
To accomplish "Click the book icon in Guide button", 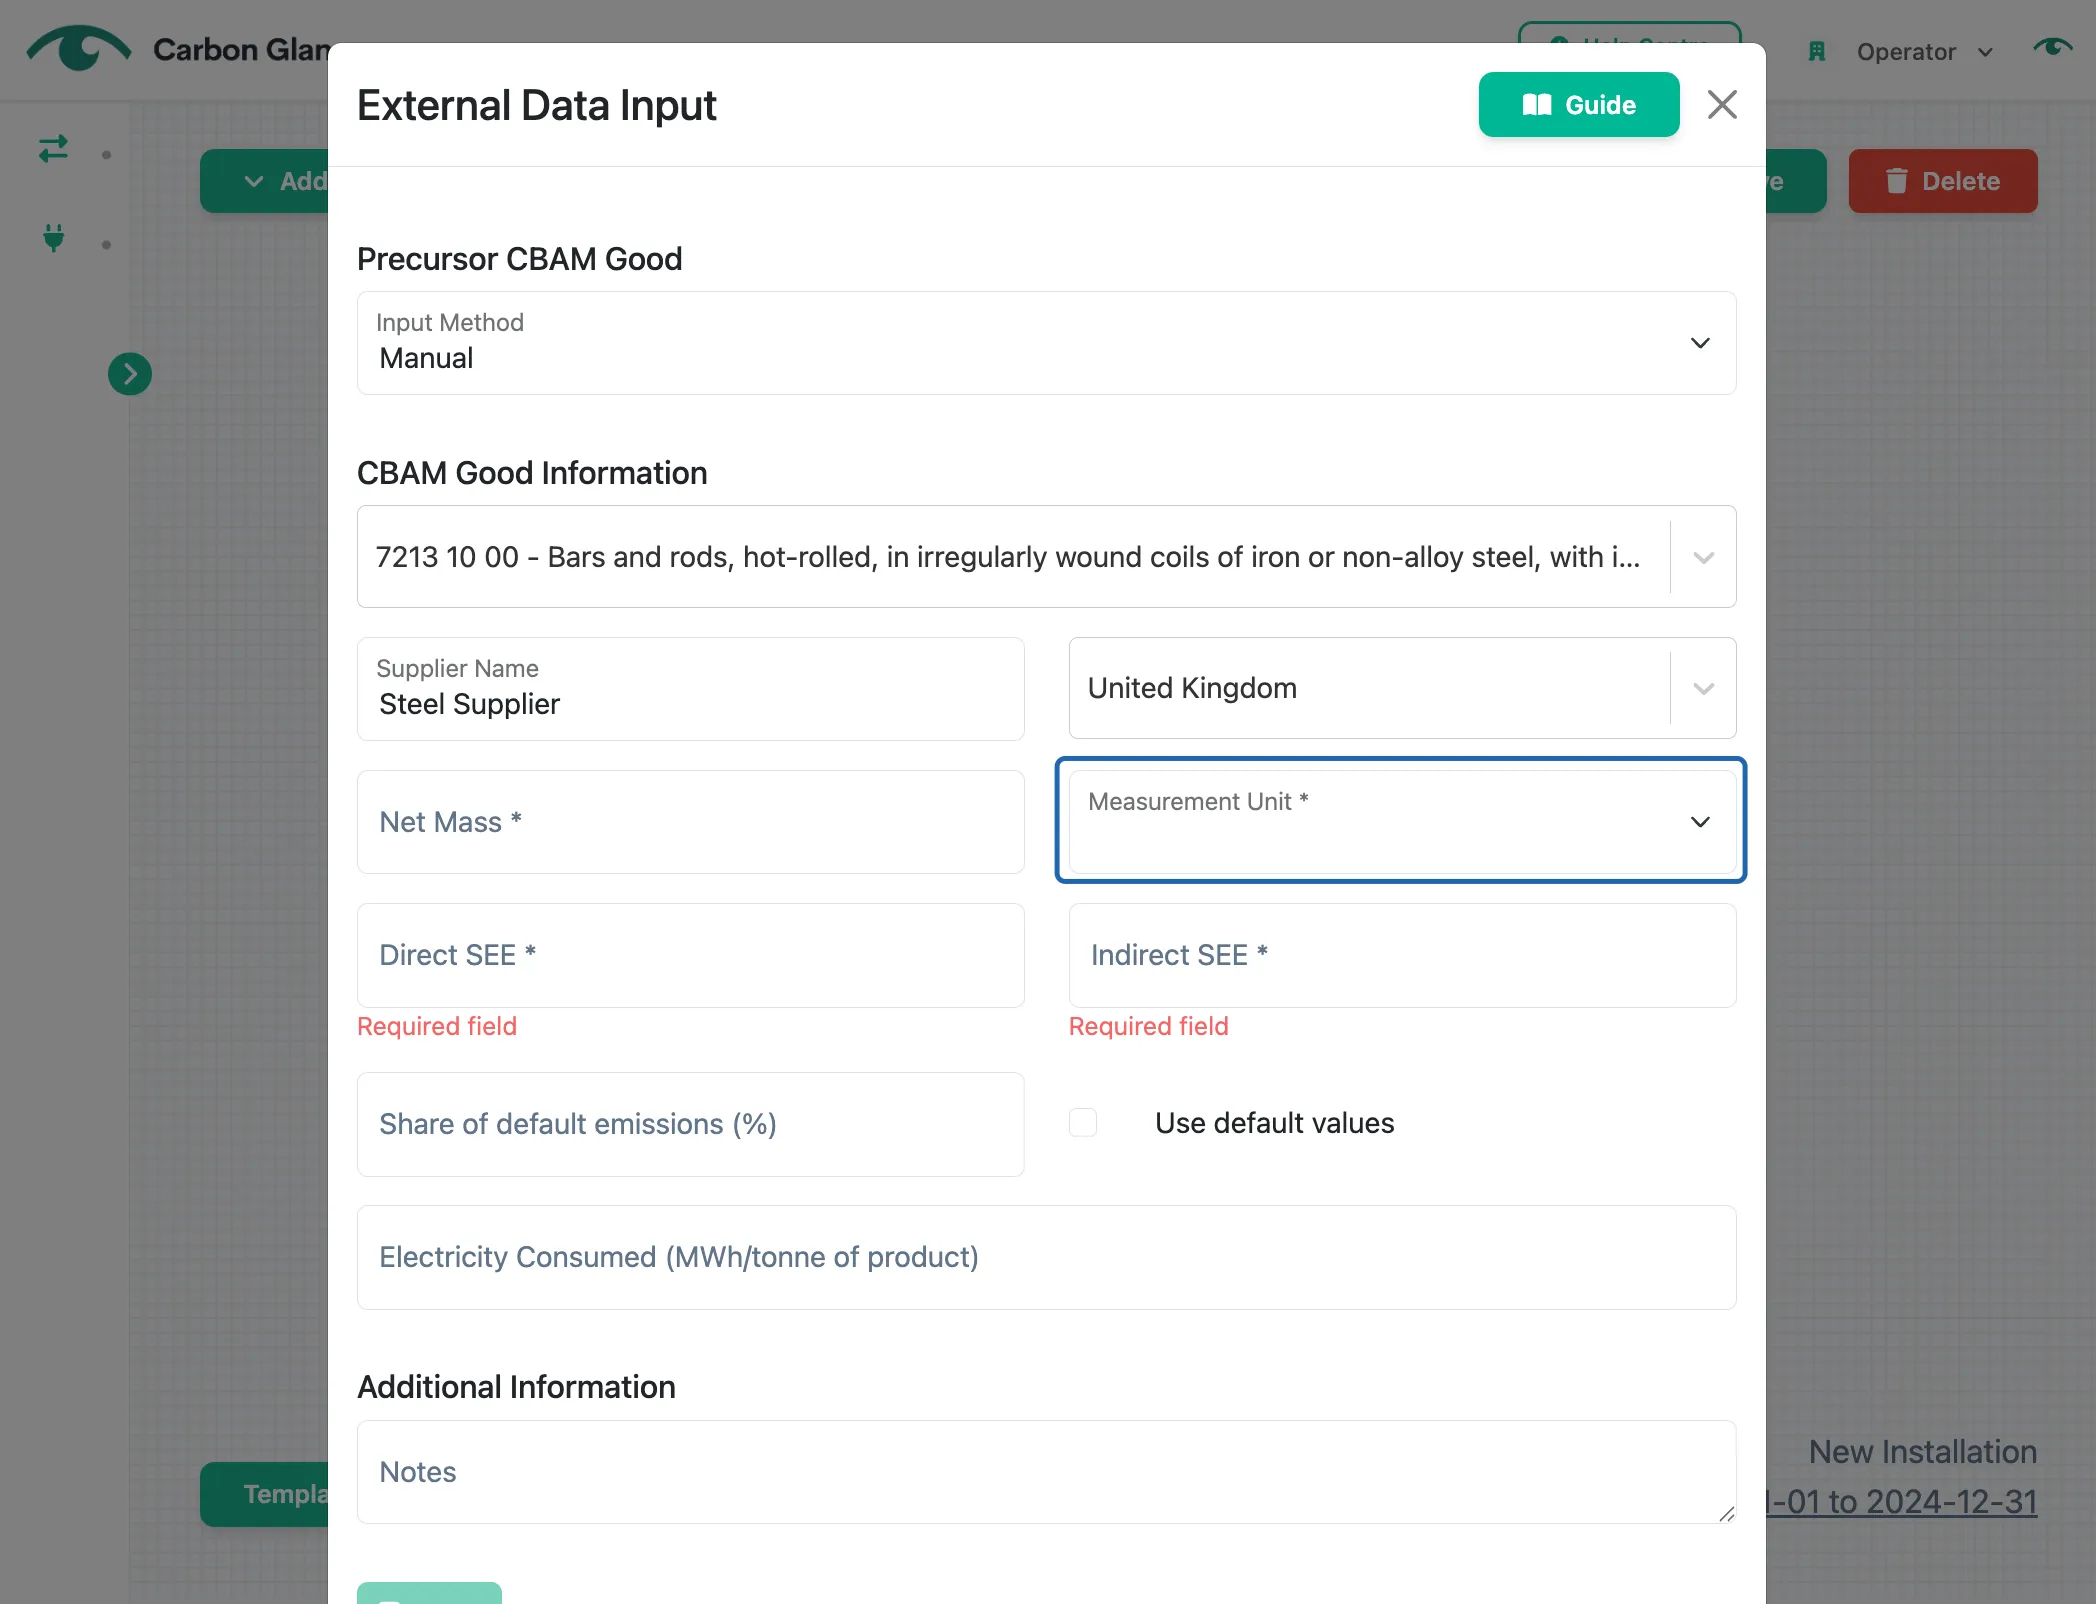I will 1537,105.
